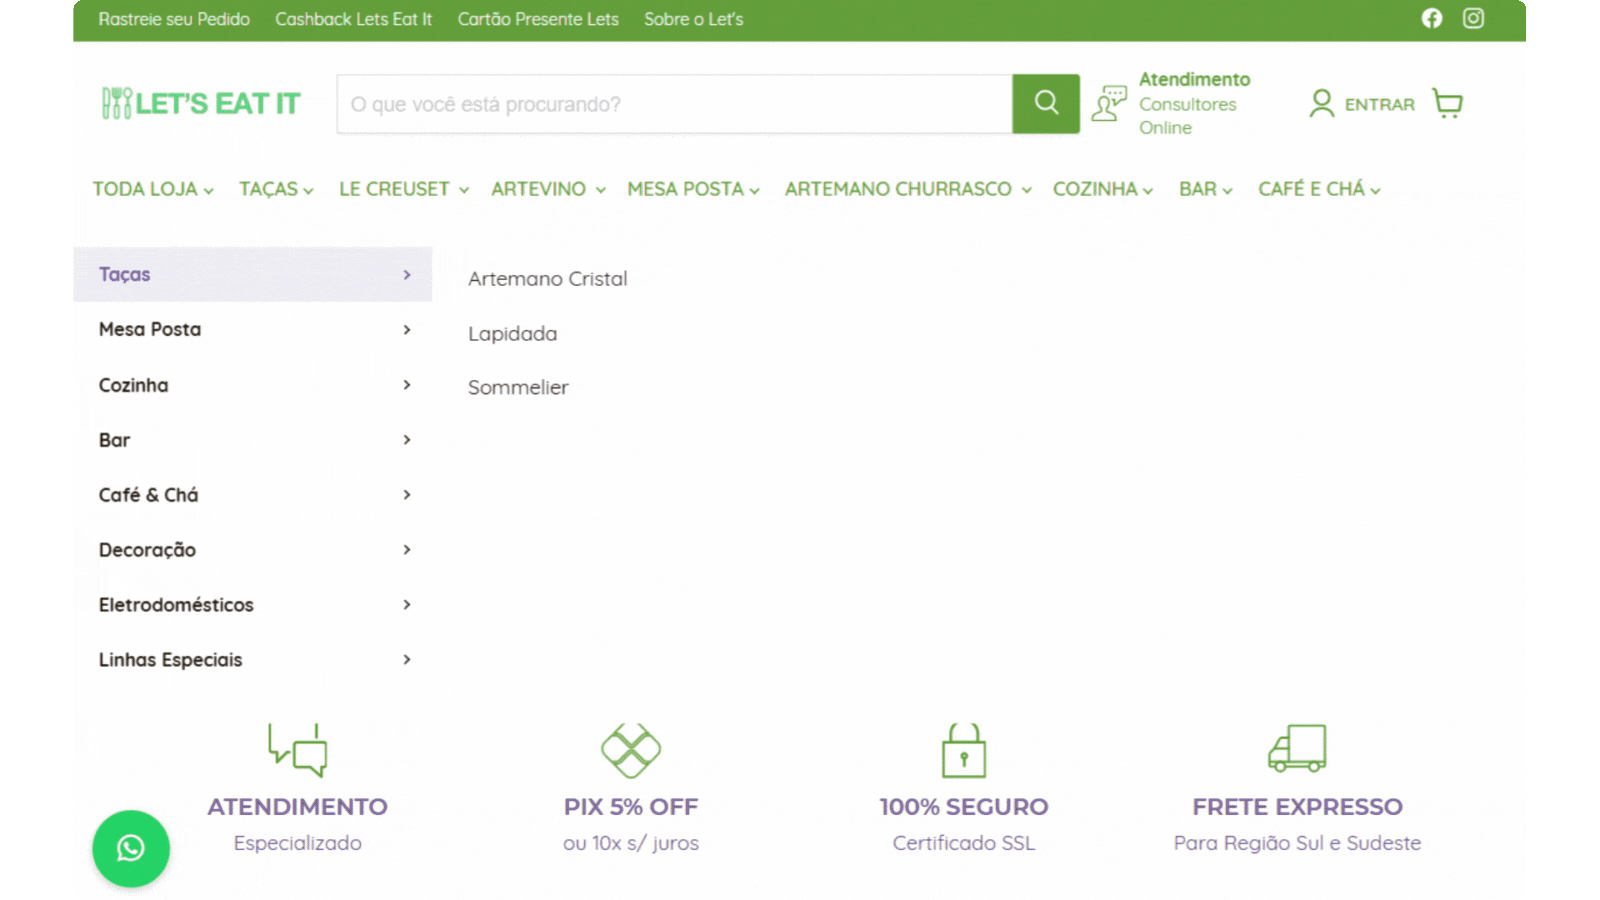The height and width of the screenshot is (900, 1600).
Task: Open Artemano Cristal submenu item
Action: pyautogui.click(x=548, y=279)
